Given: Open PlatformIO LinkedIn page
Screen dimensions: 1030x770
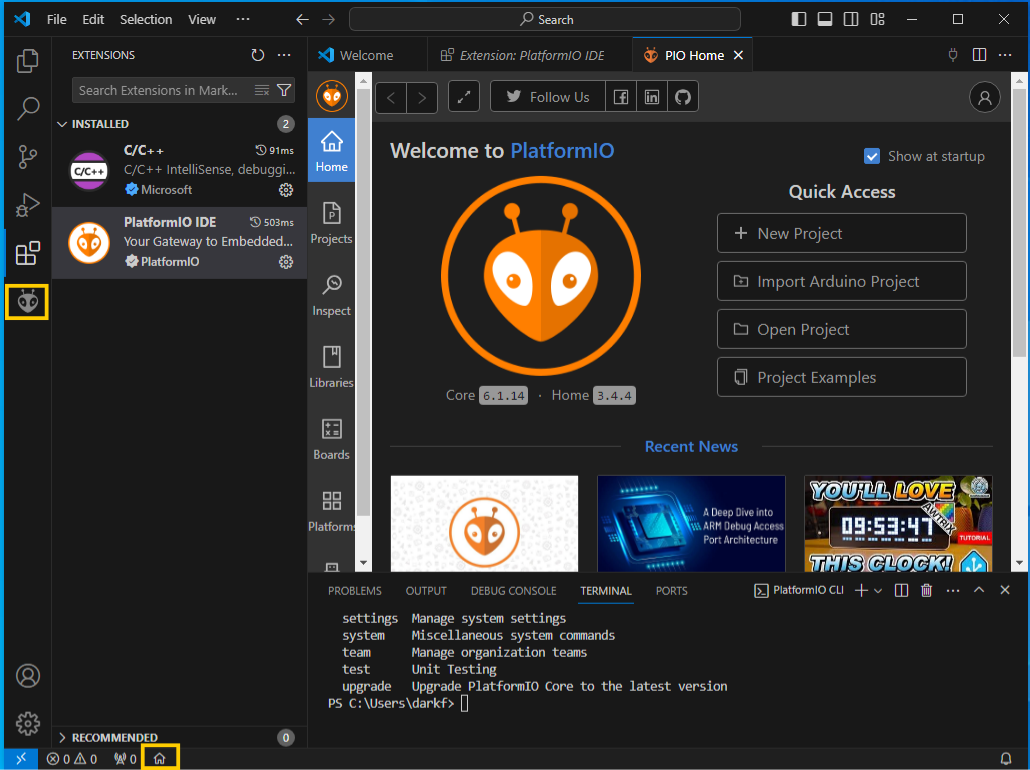Looking at the screenshot, I should click(x=652, y=97).
